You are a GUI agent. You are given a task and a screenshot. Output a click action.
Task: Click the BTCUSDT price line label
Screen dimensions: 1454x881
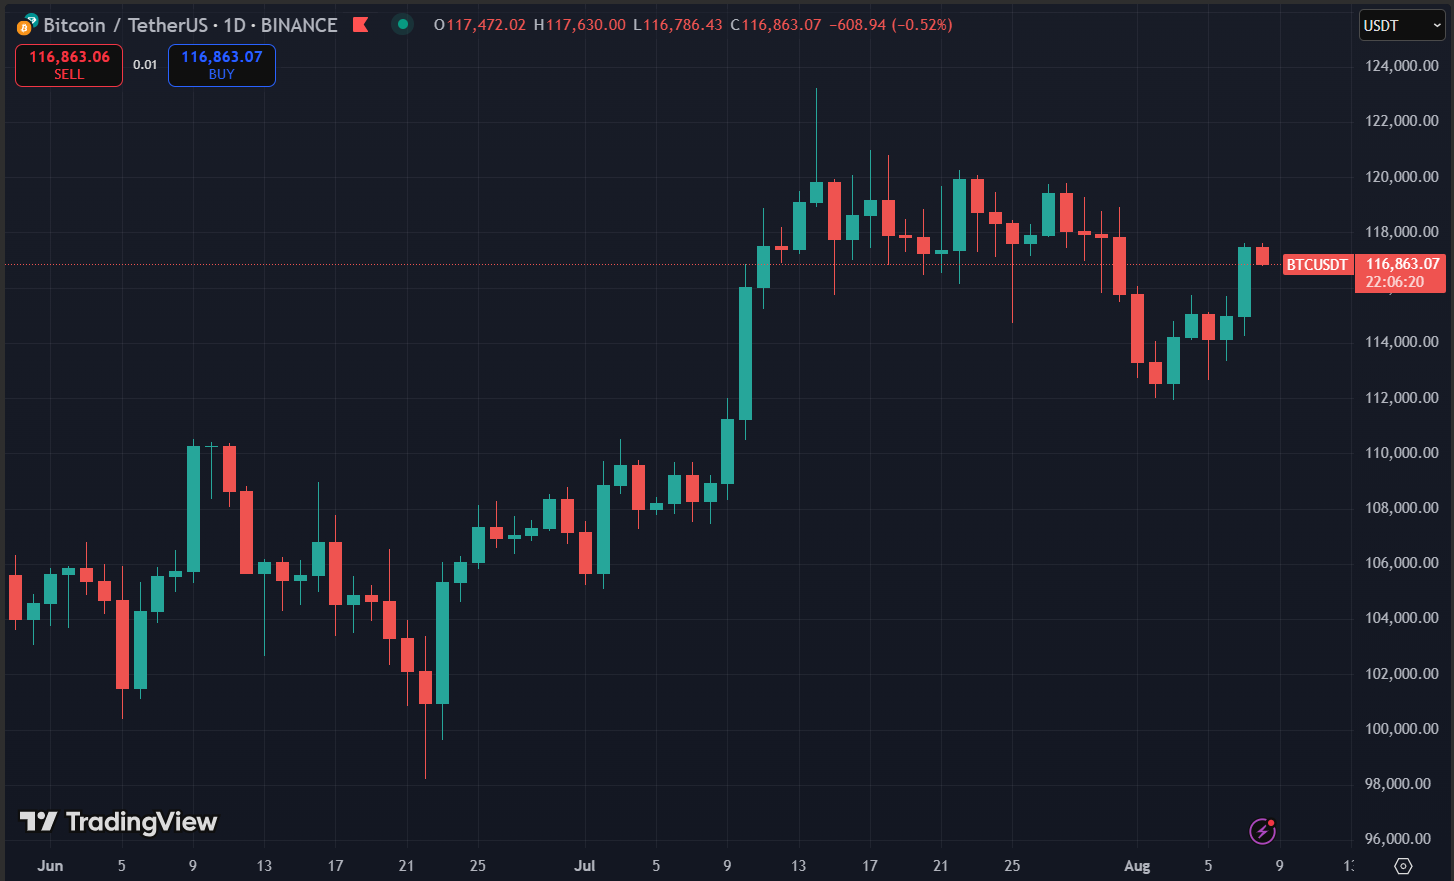(1316, 265)
